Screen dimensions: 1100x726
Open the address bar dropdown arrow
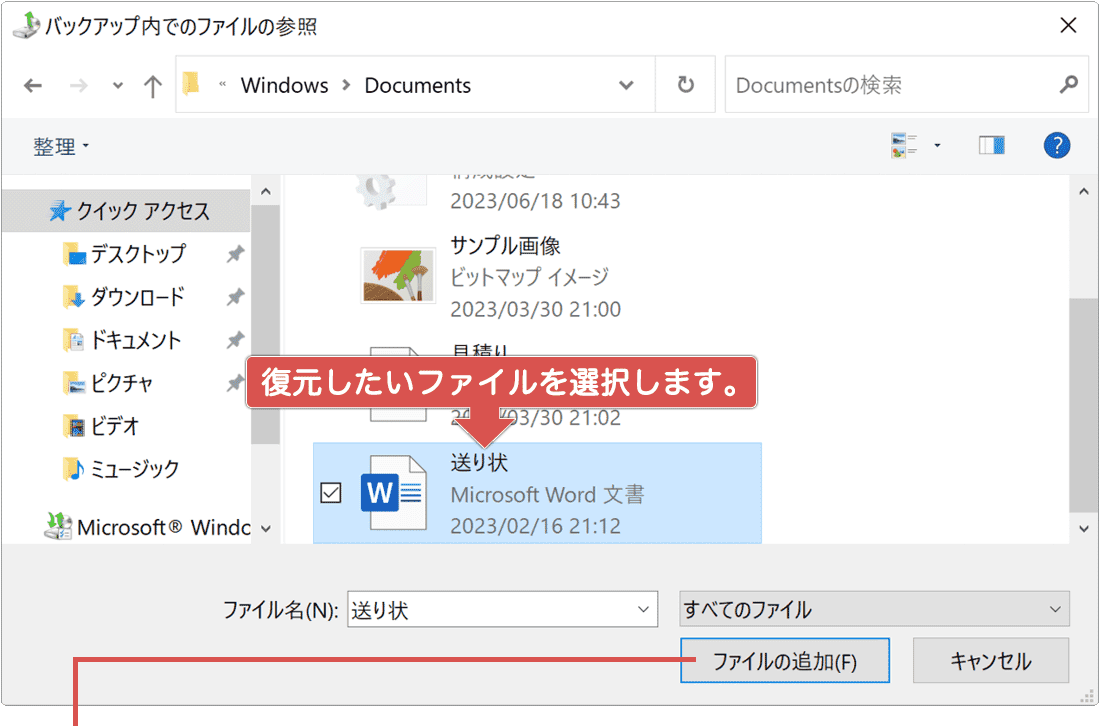(x=627, y=85)
